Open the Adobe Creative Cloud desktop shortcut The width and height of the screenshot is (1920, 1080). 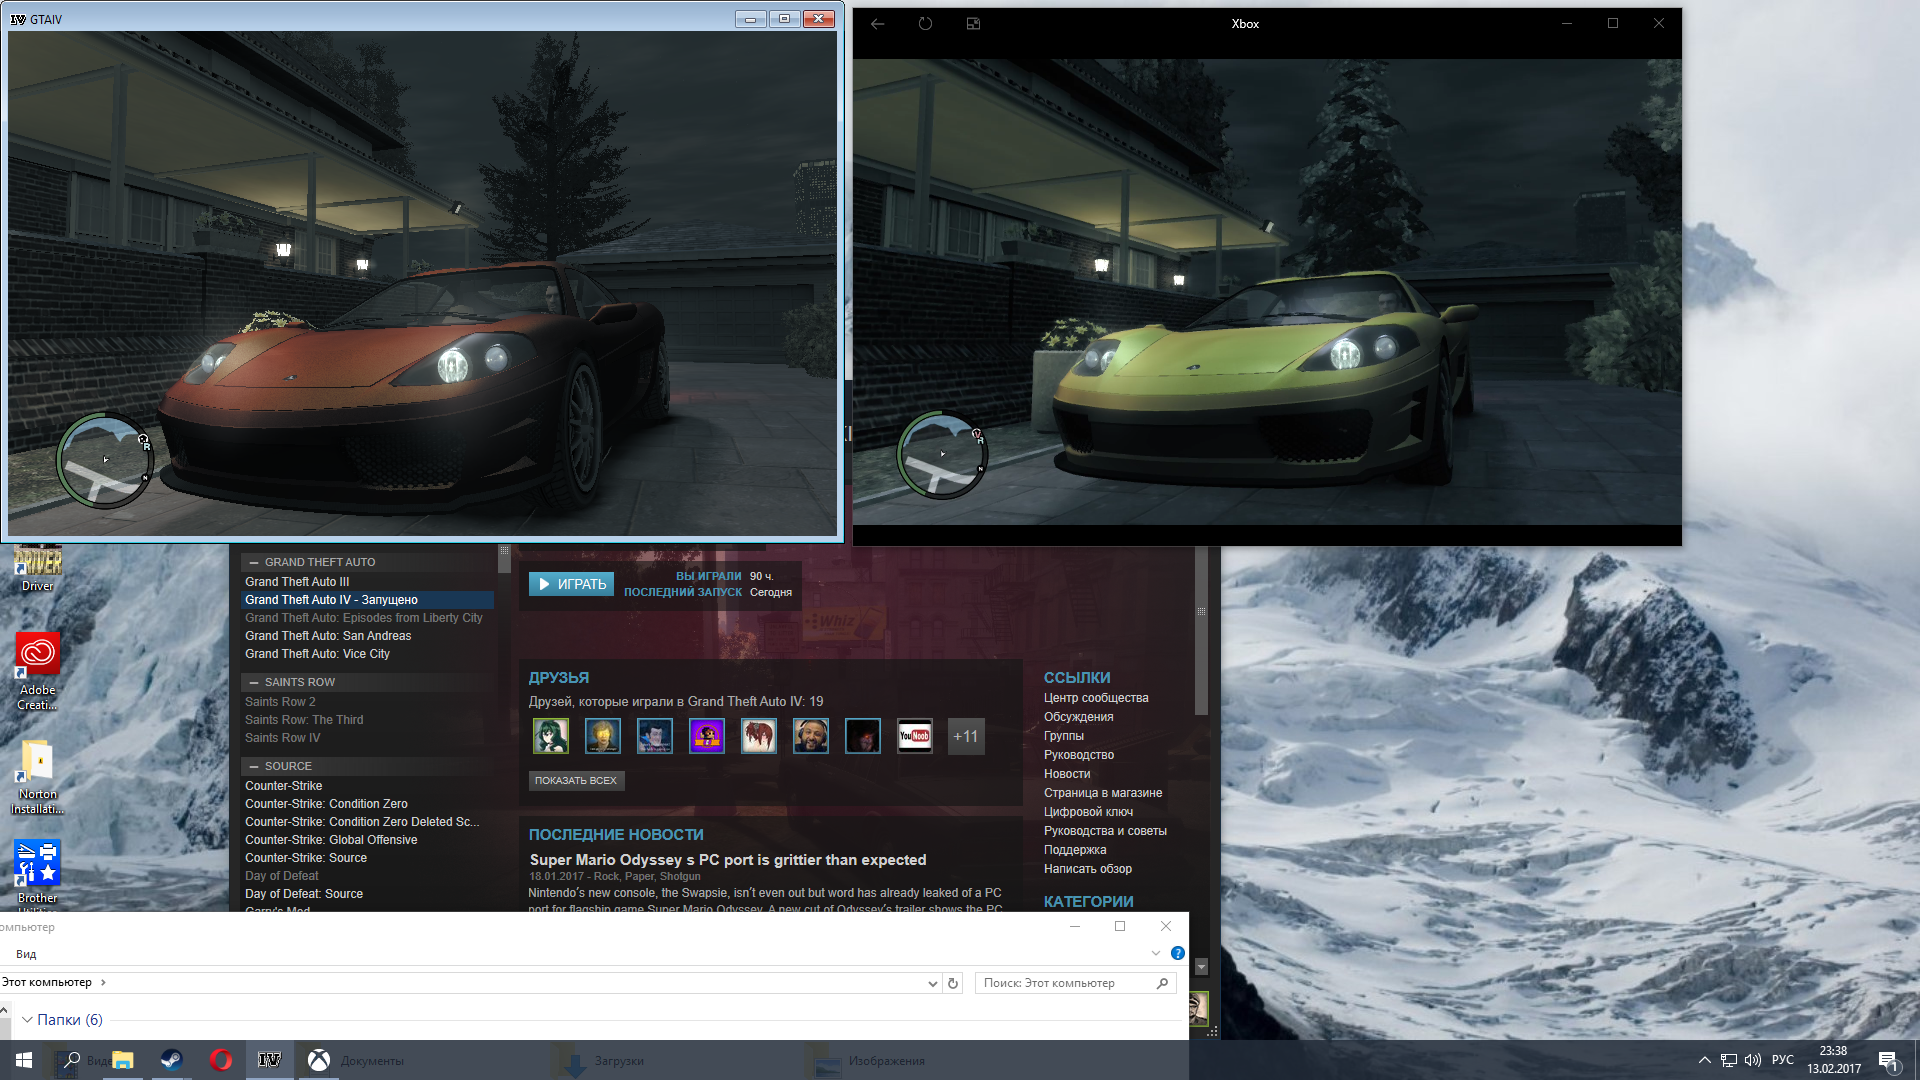[38, 655]
